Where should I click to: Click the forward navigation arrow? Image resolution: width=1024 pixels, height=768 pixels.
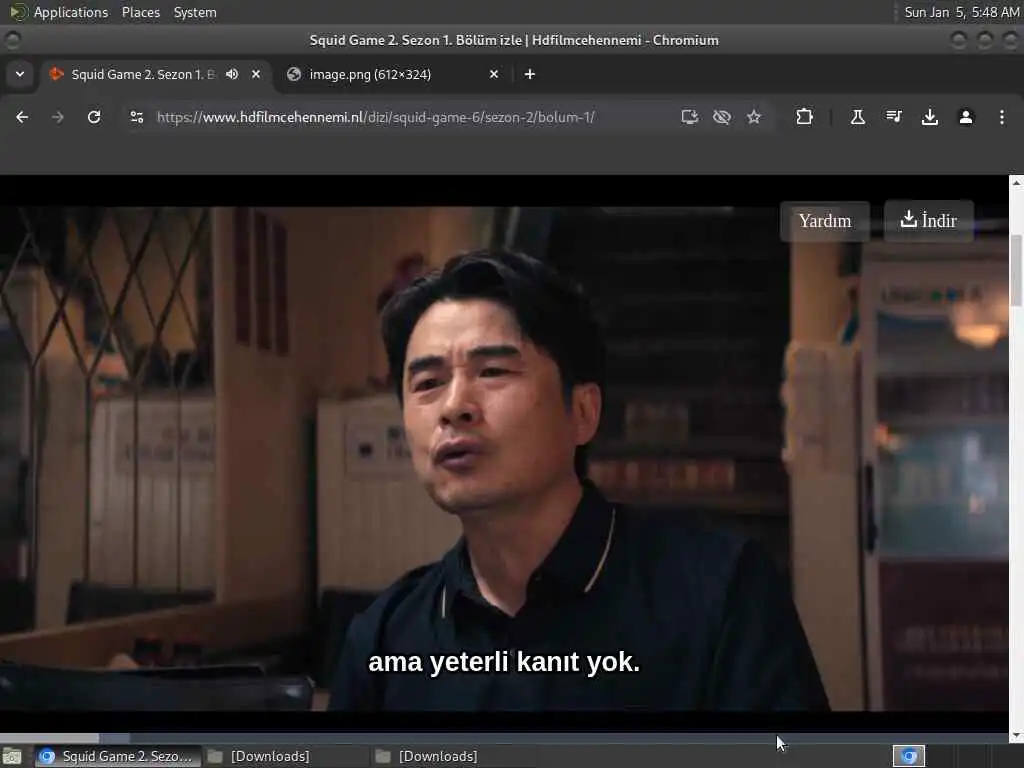58,117
